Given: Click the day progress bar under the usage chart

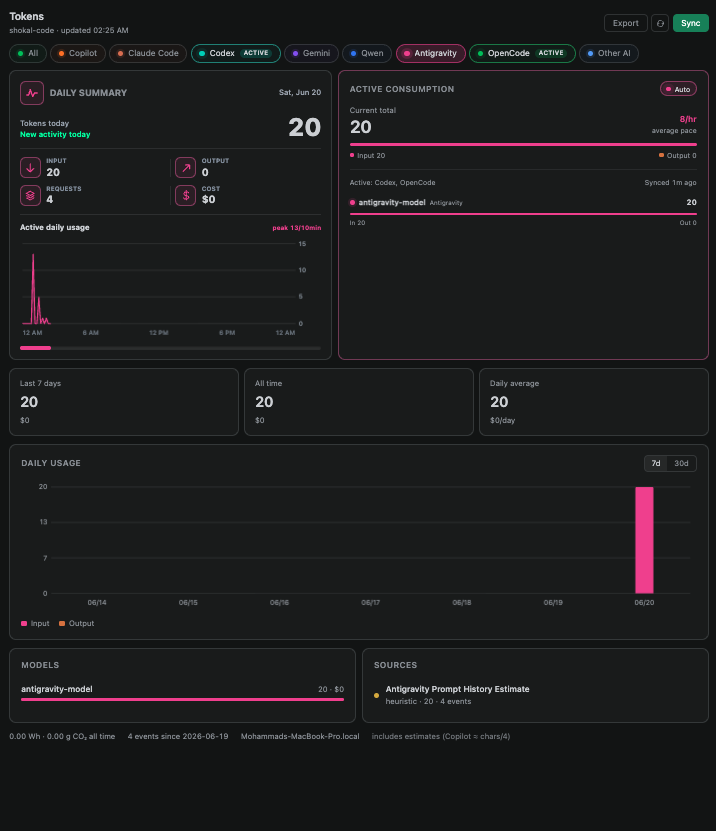Looking at the screenshot, I should (x=170, y=348).
